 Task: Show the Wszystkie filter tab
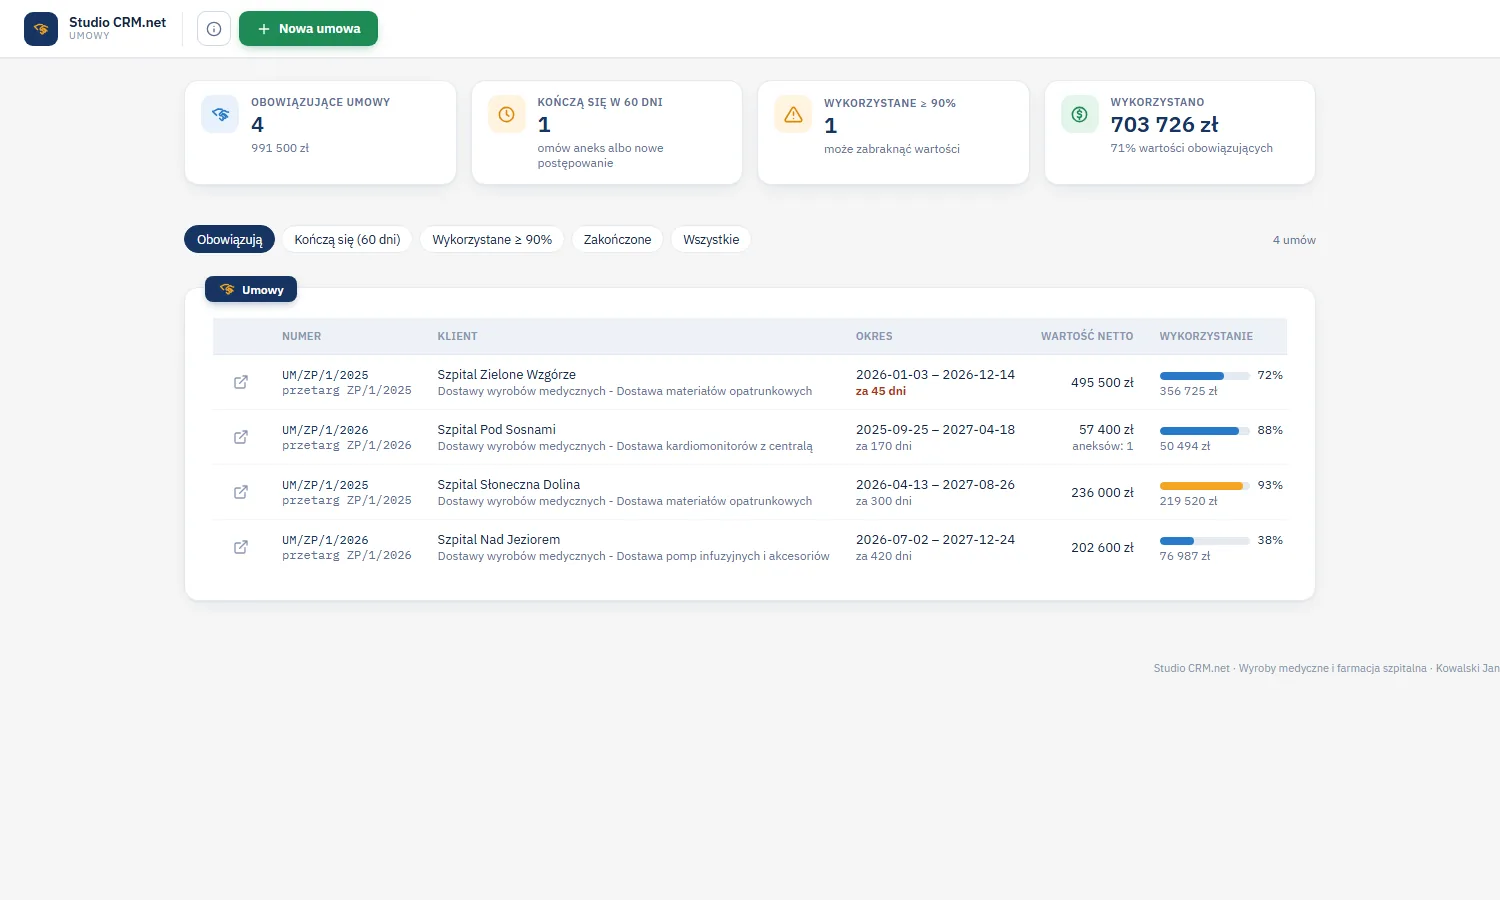coord(711,239)
